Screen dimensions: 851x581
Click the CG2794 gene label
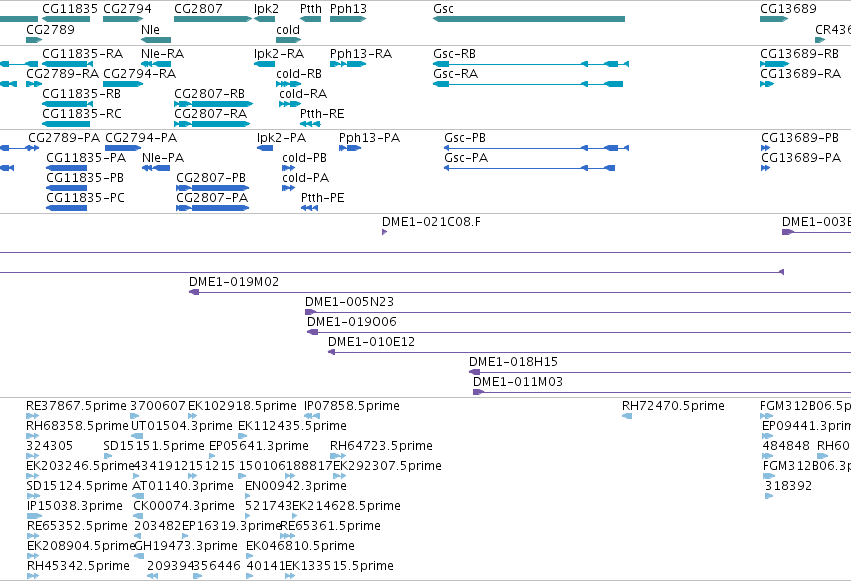(x=128, y=9)
